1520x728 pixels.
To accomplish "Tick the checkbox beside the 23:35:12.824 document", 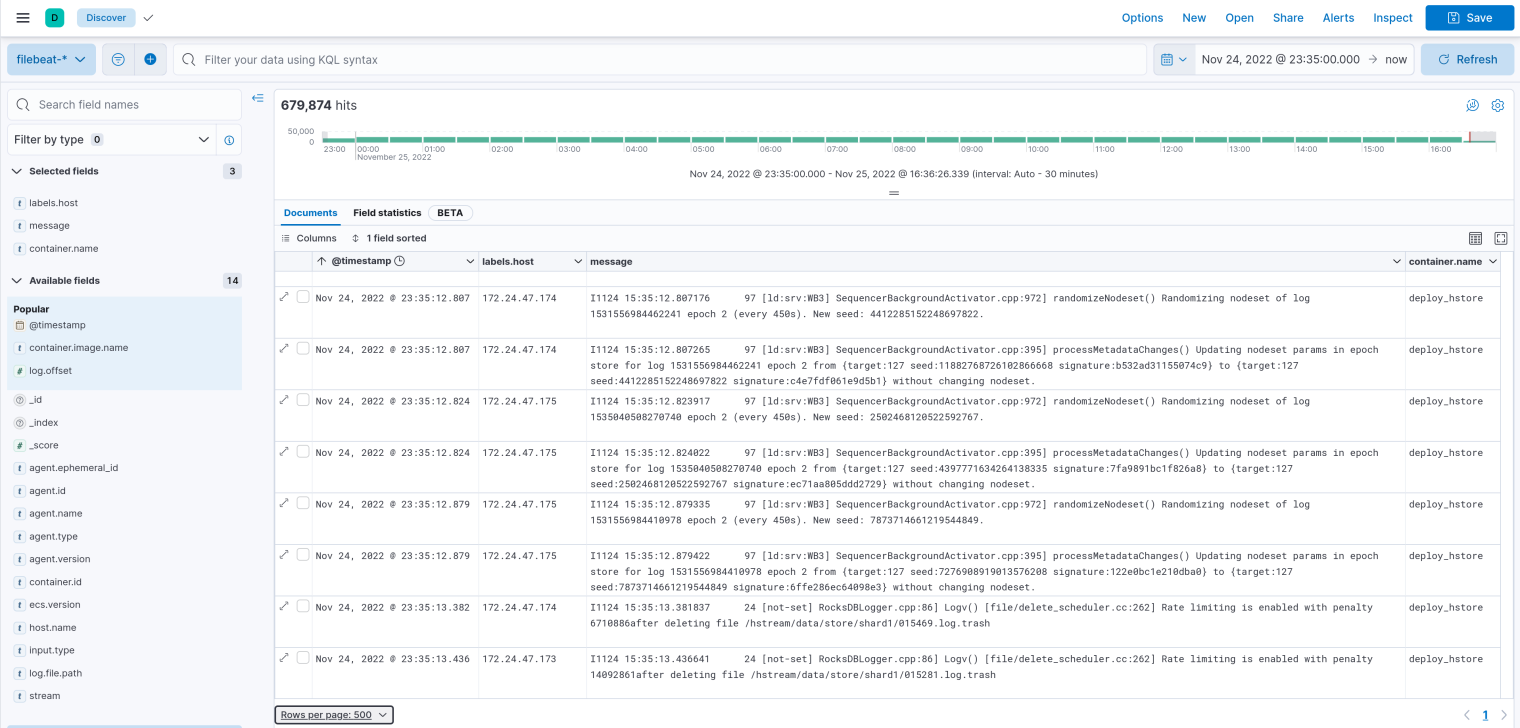I will (303, 399).
